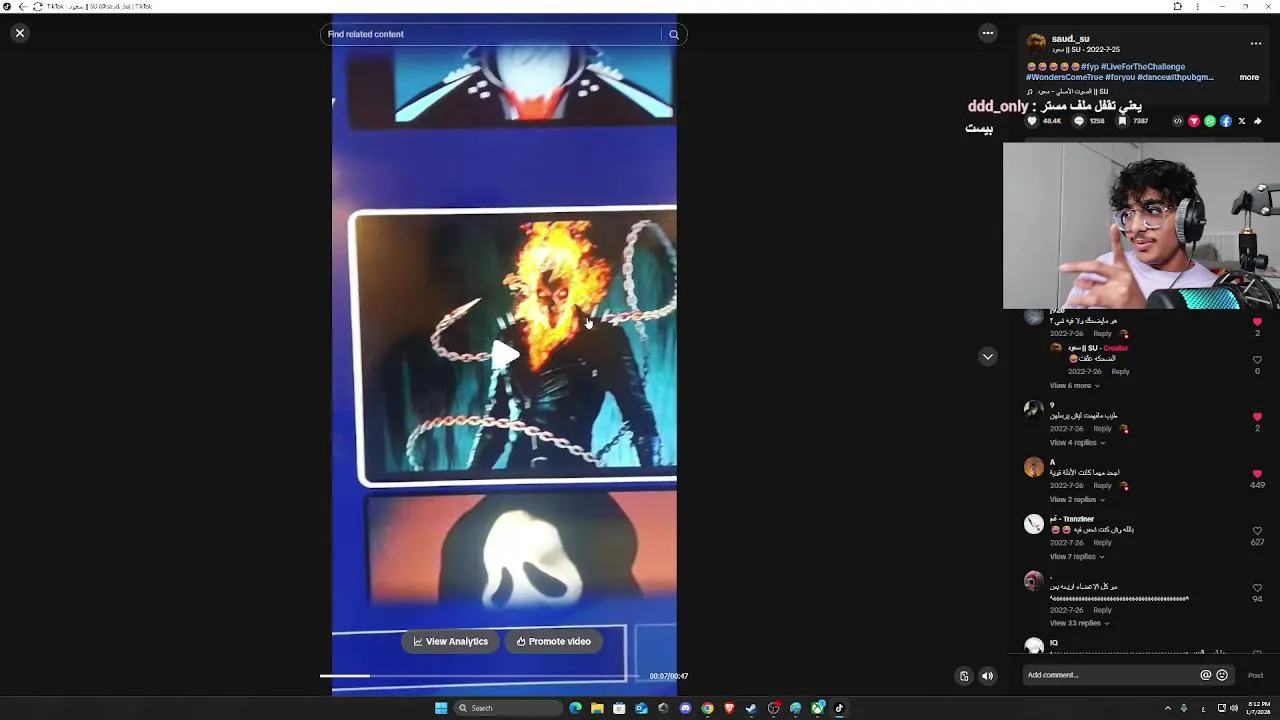This screenshot has width=1280, height=720.
Task: Open the three-dot menu above the video
Action: (x=988, y=33)
